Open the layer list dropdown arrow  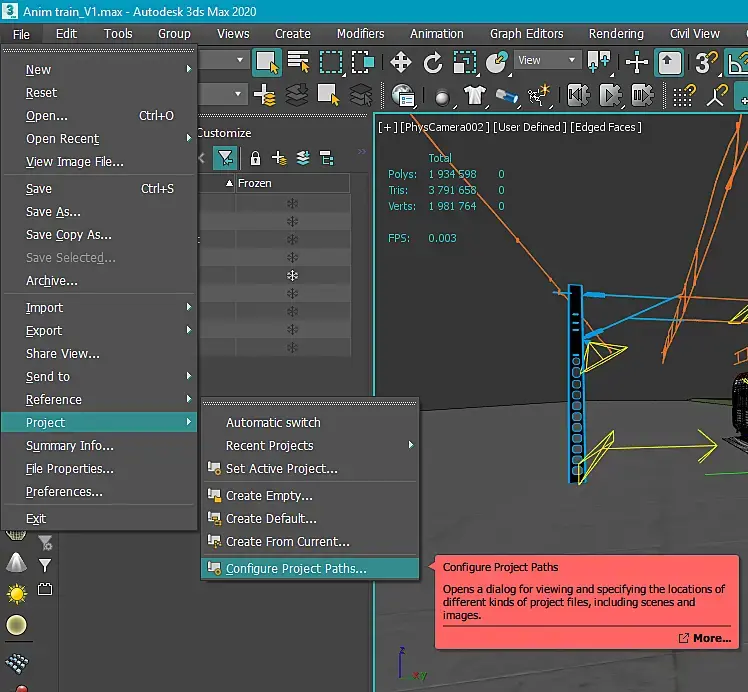coord(238,93)
